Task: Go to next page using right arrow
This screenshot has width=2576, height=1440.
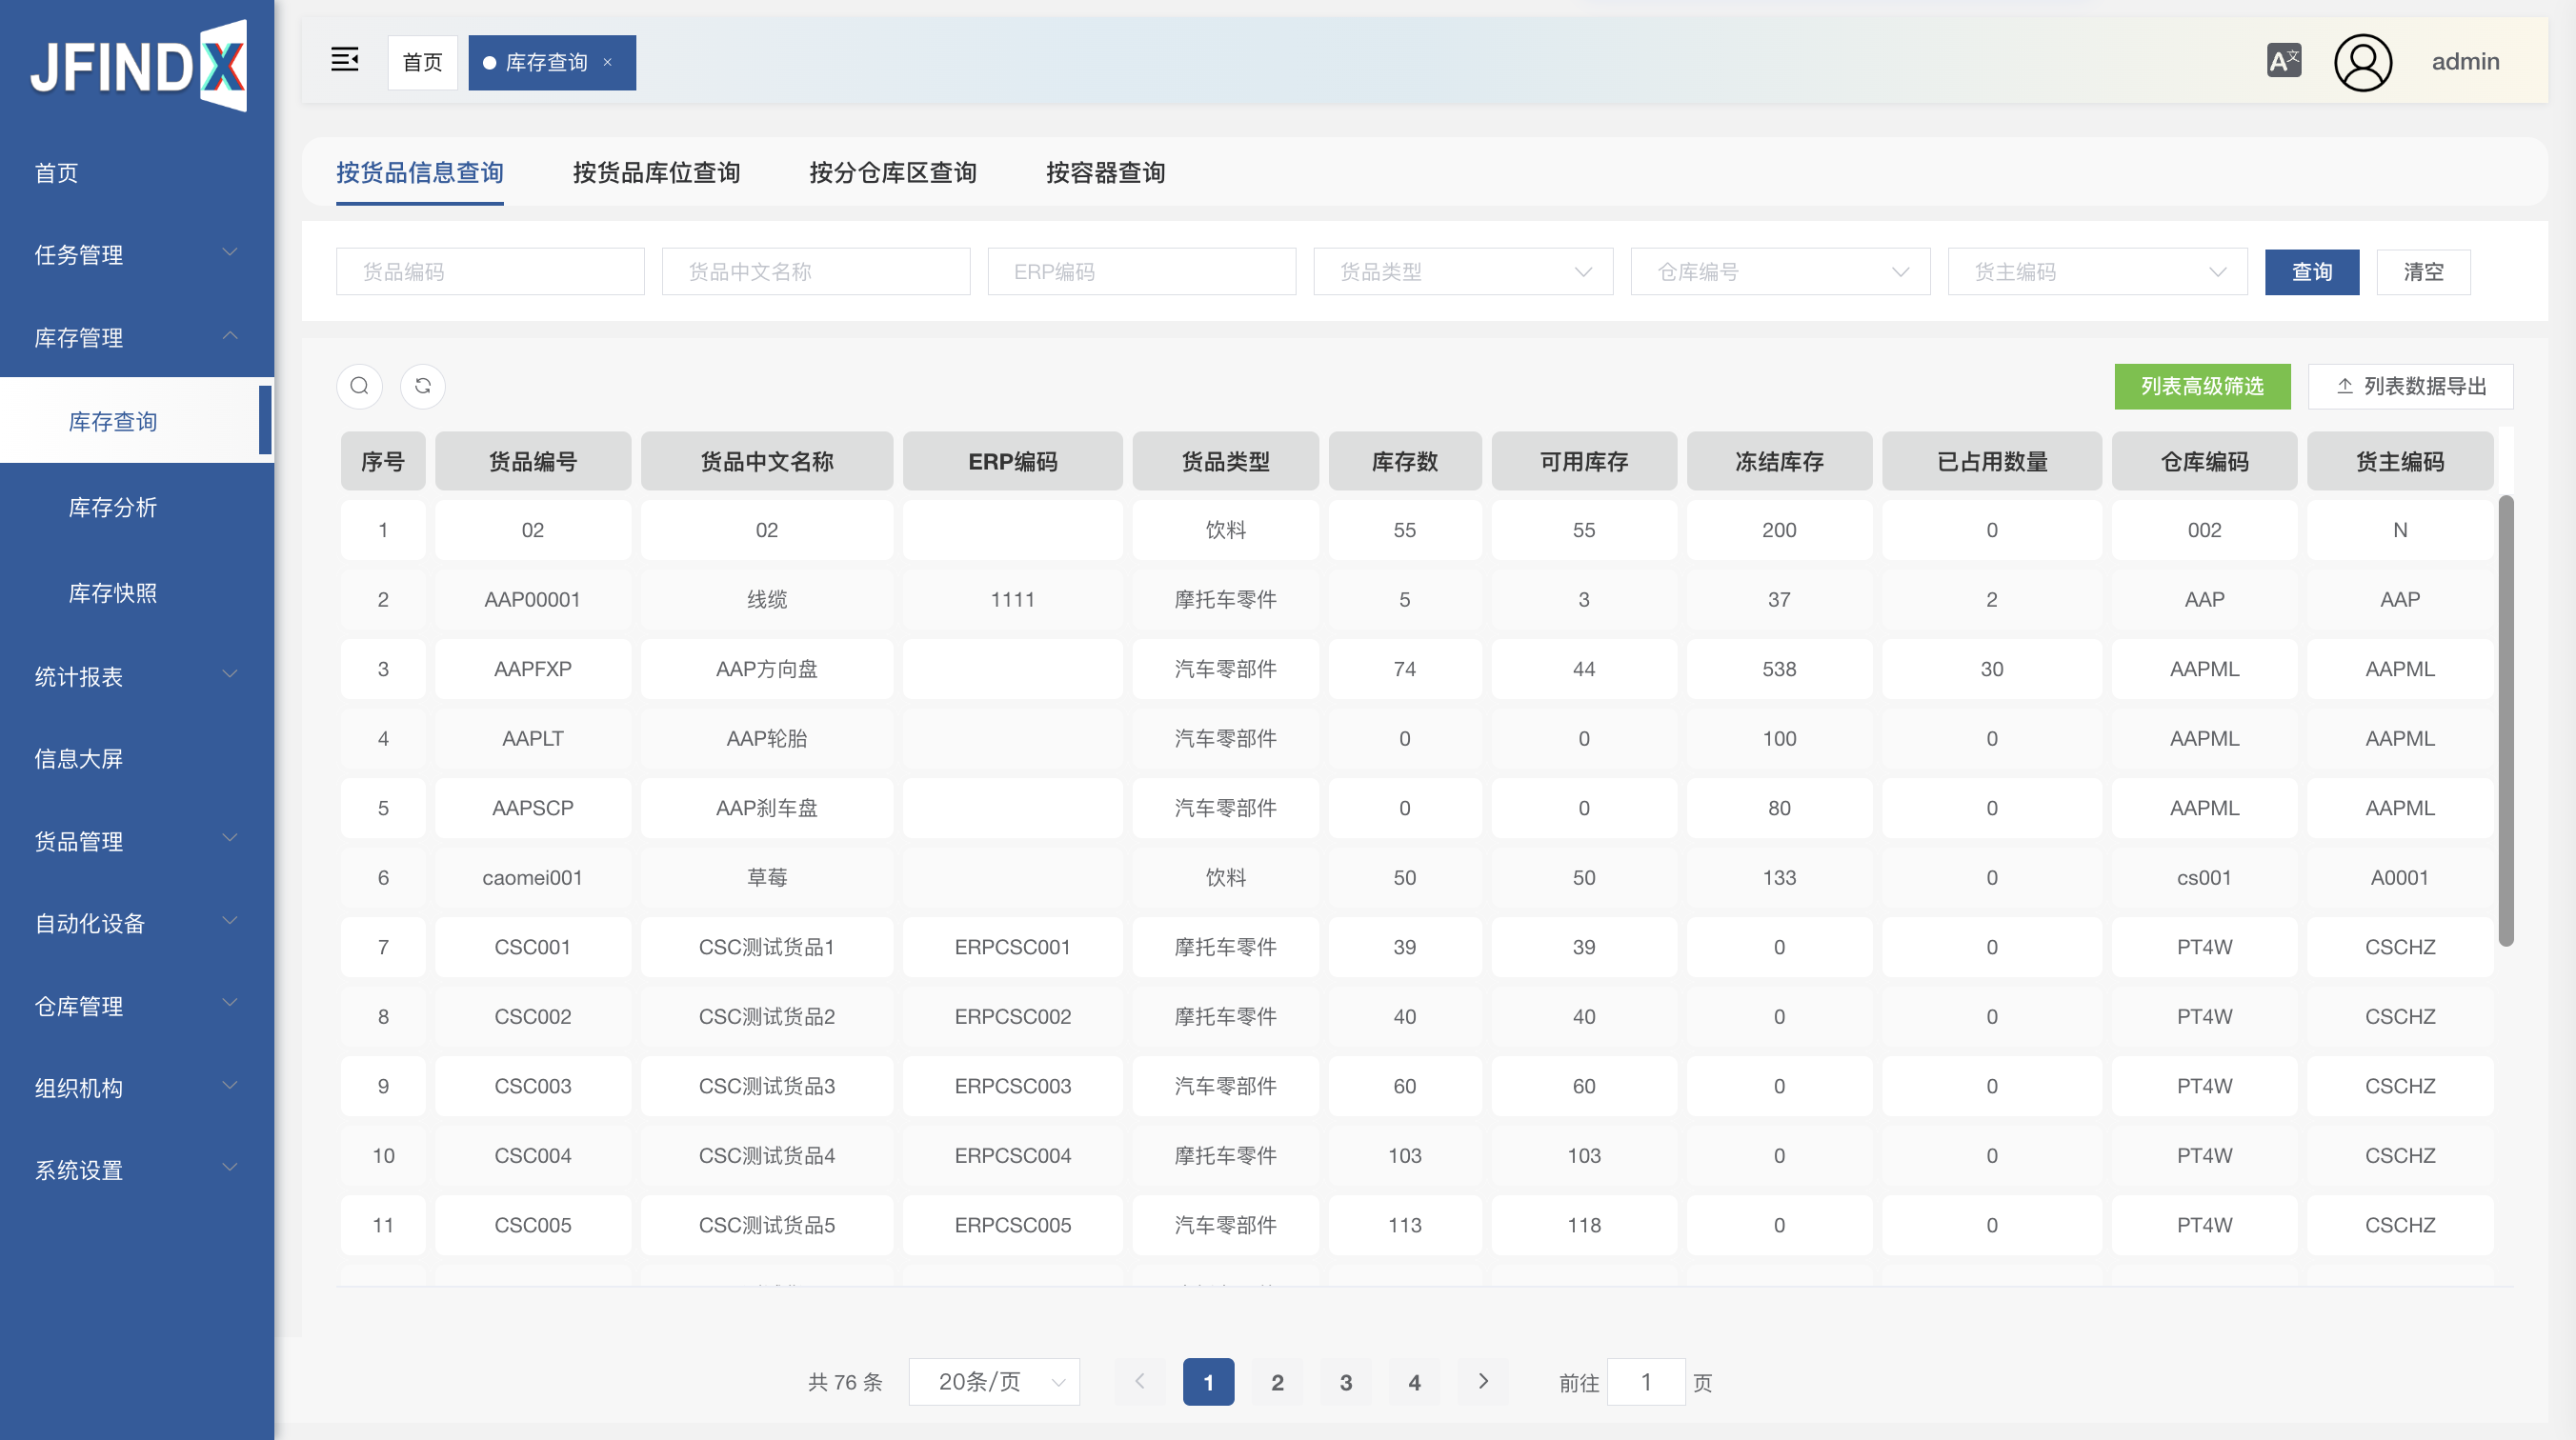Action: pyautogui.click(x=1483, y=1381)
